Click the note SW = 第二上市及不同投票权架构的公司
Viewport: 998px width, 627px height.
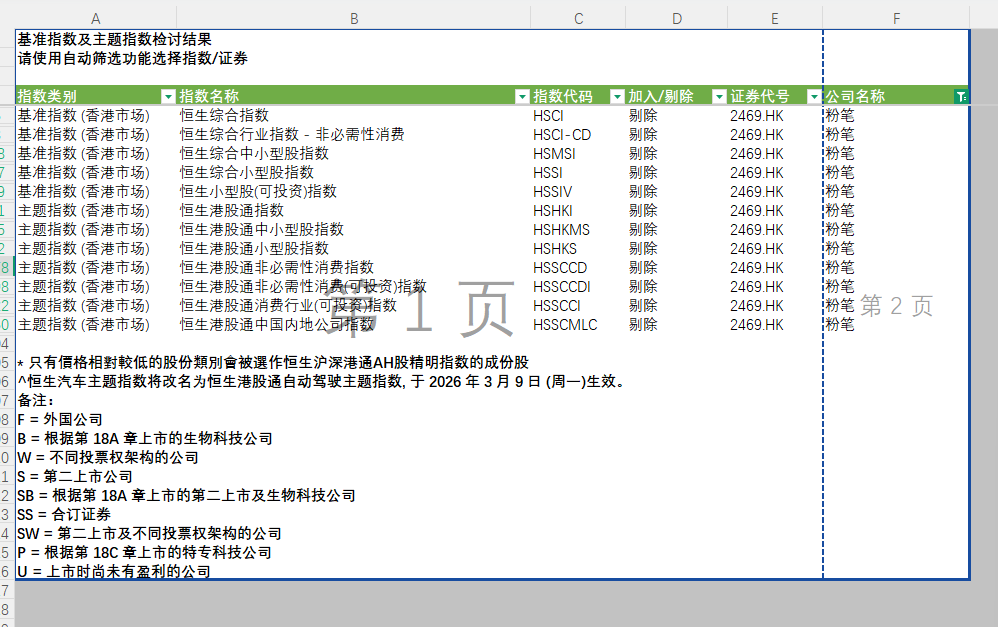tap(150, 534)
